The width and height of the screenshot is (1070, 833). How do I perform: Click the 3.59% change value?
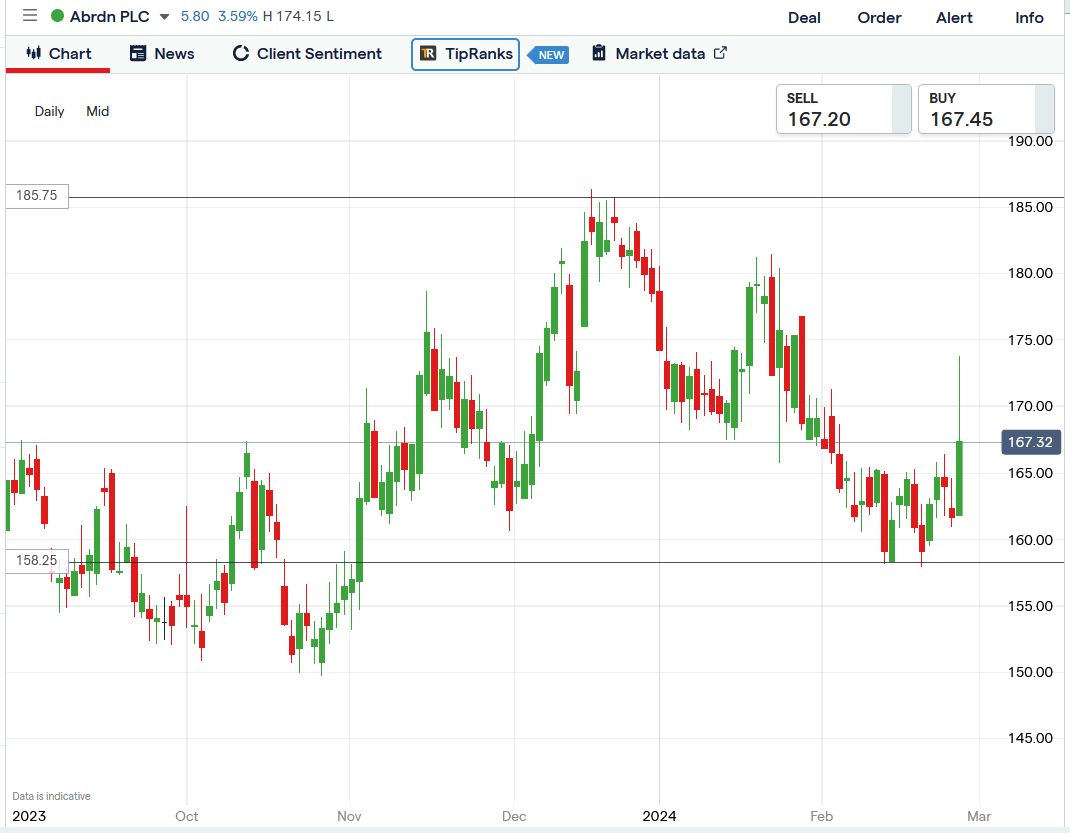tap(237, 16)
